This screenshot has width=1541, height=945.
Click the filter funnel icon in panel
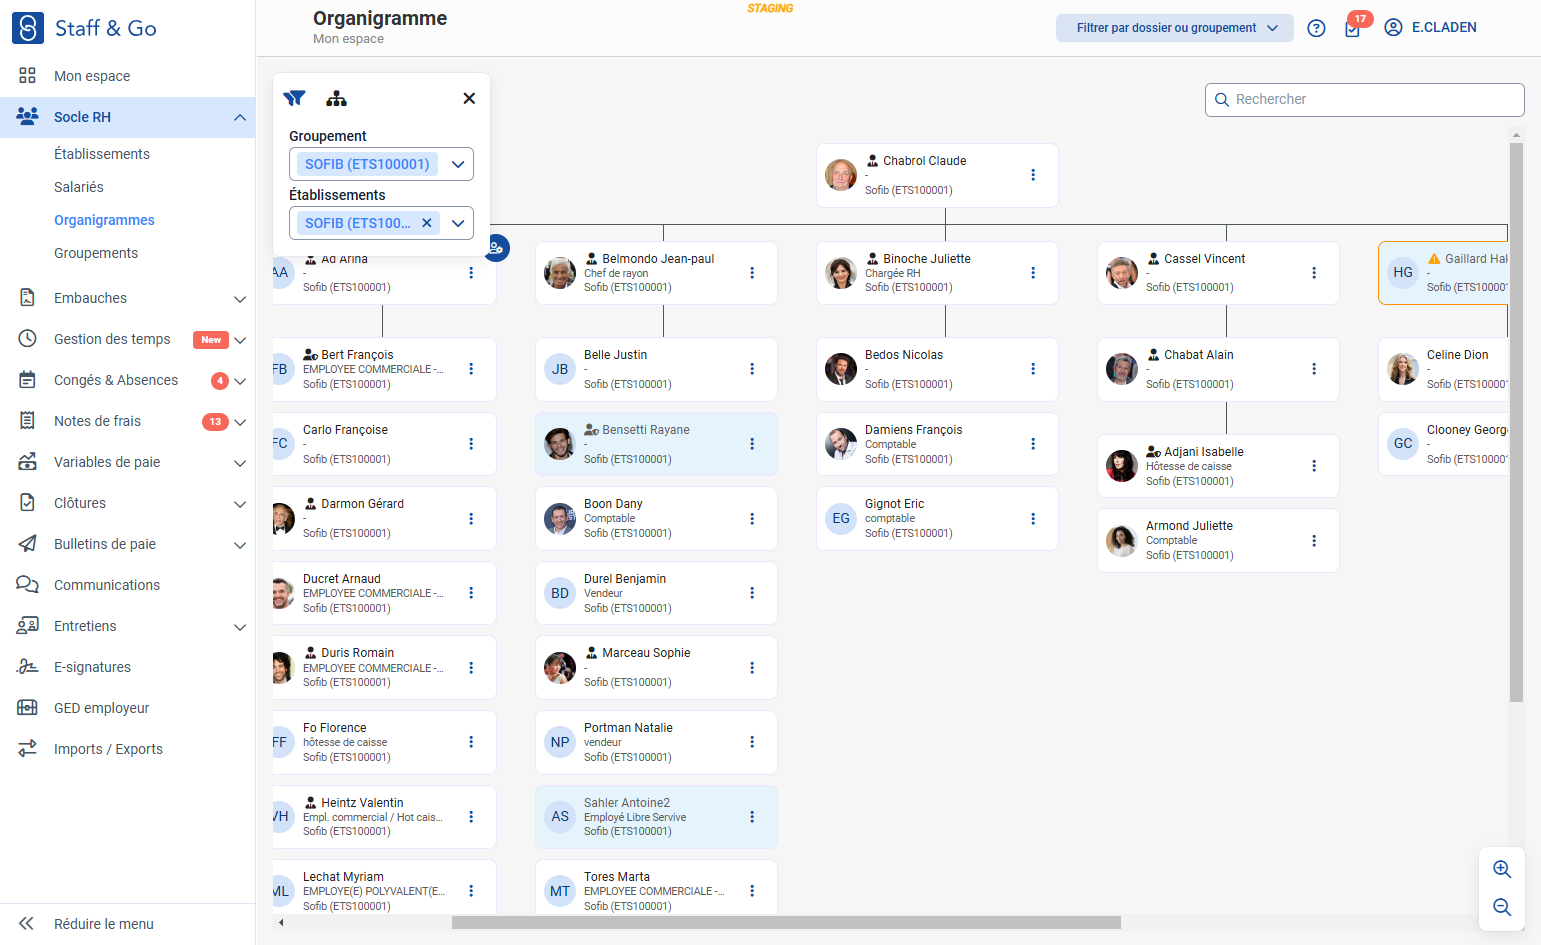(x=294, y=98)
